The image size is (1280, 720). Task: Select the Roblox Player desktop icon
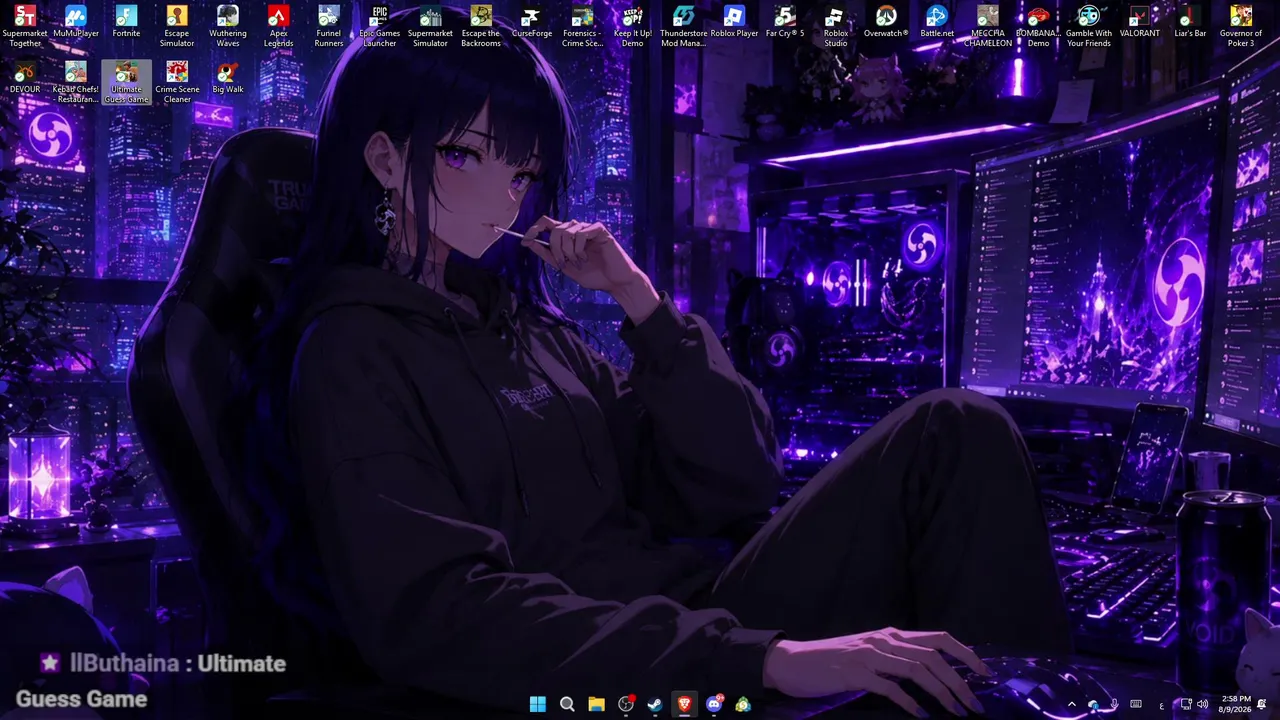point(734,22)
